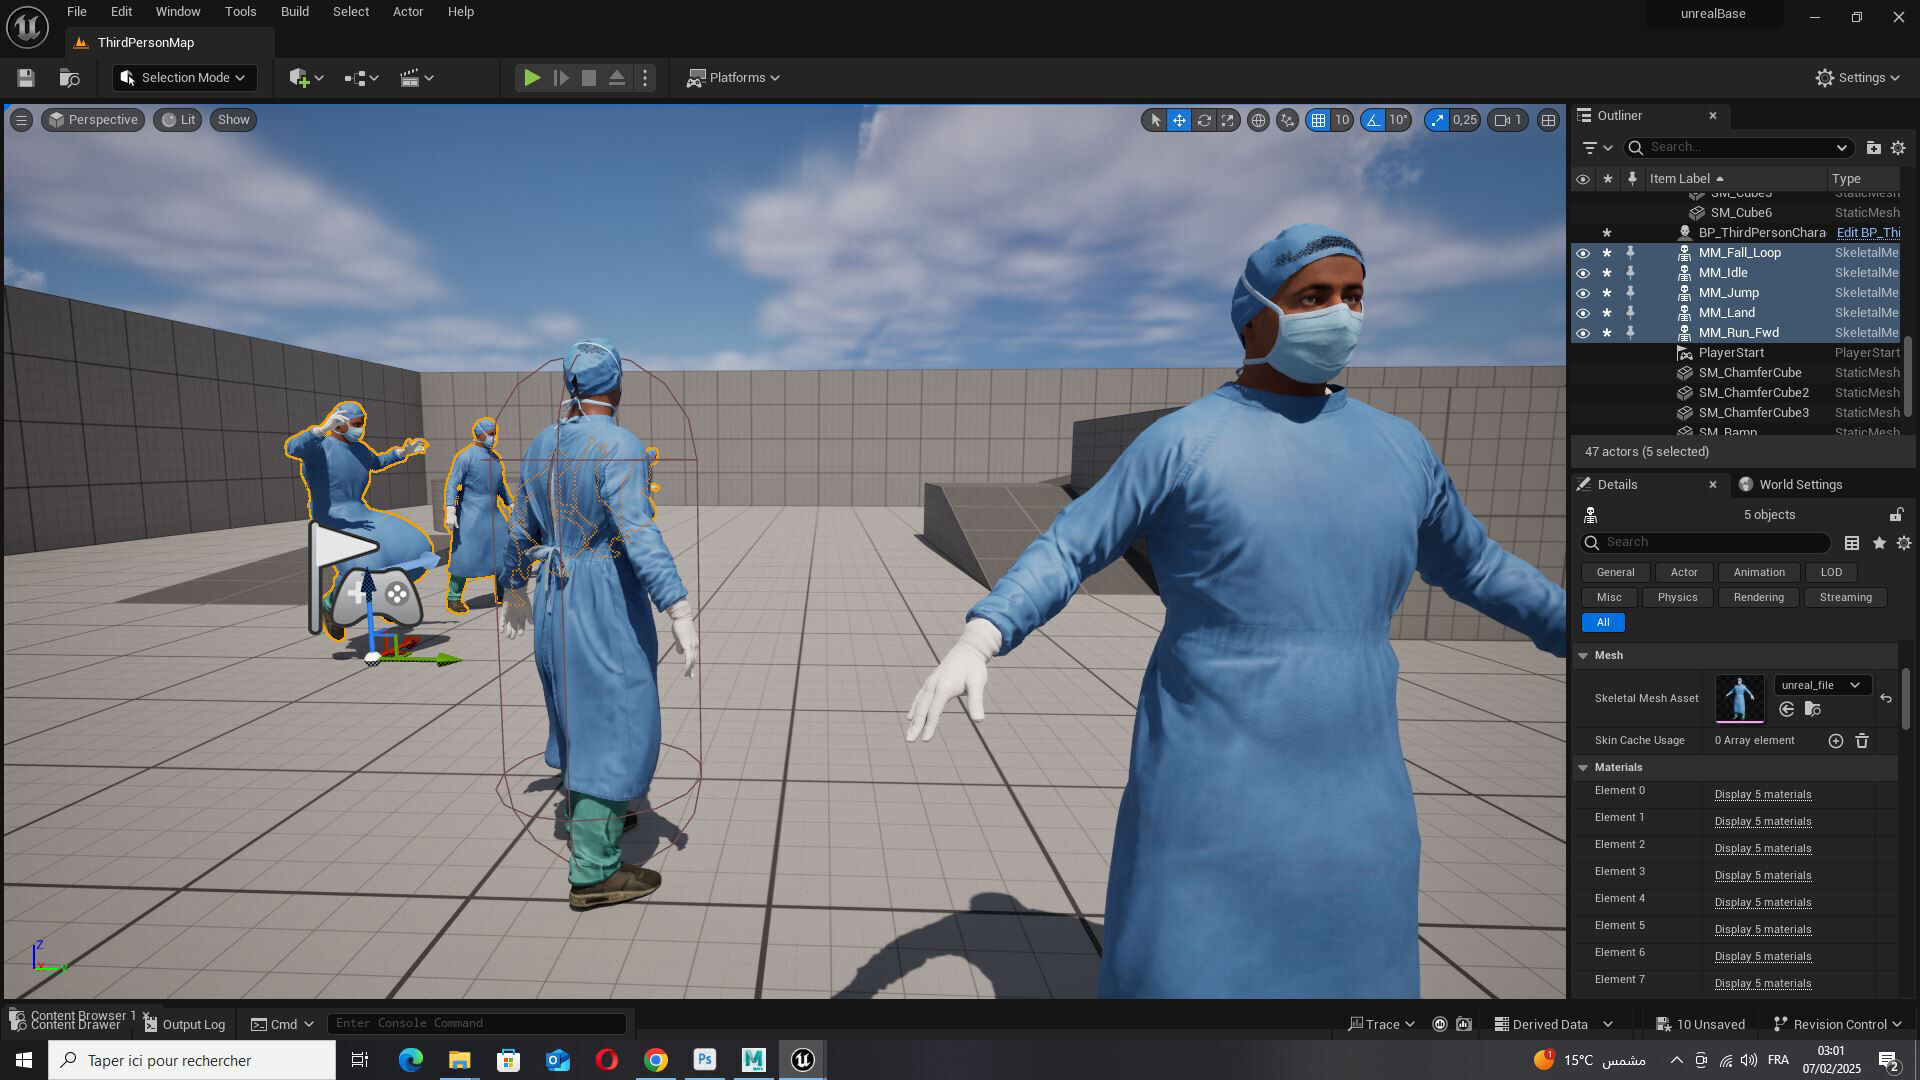This screenshot has height=1080, width=1920.
Task: Click the frame skip button
Action: 561,78
